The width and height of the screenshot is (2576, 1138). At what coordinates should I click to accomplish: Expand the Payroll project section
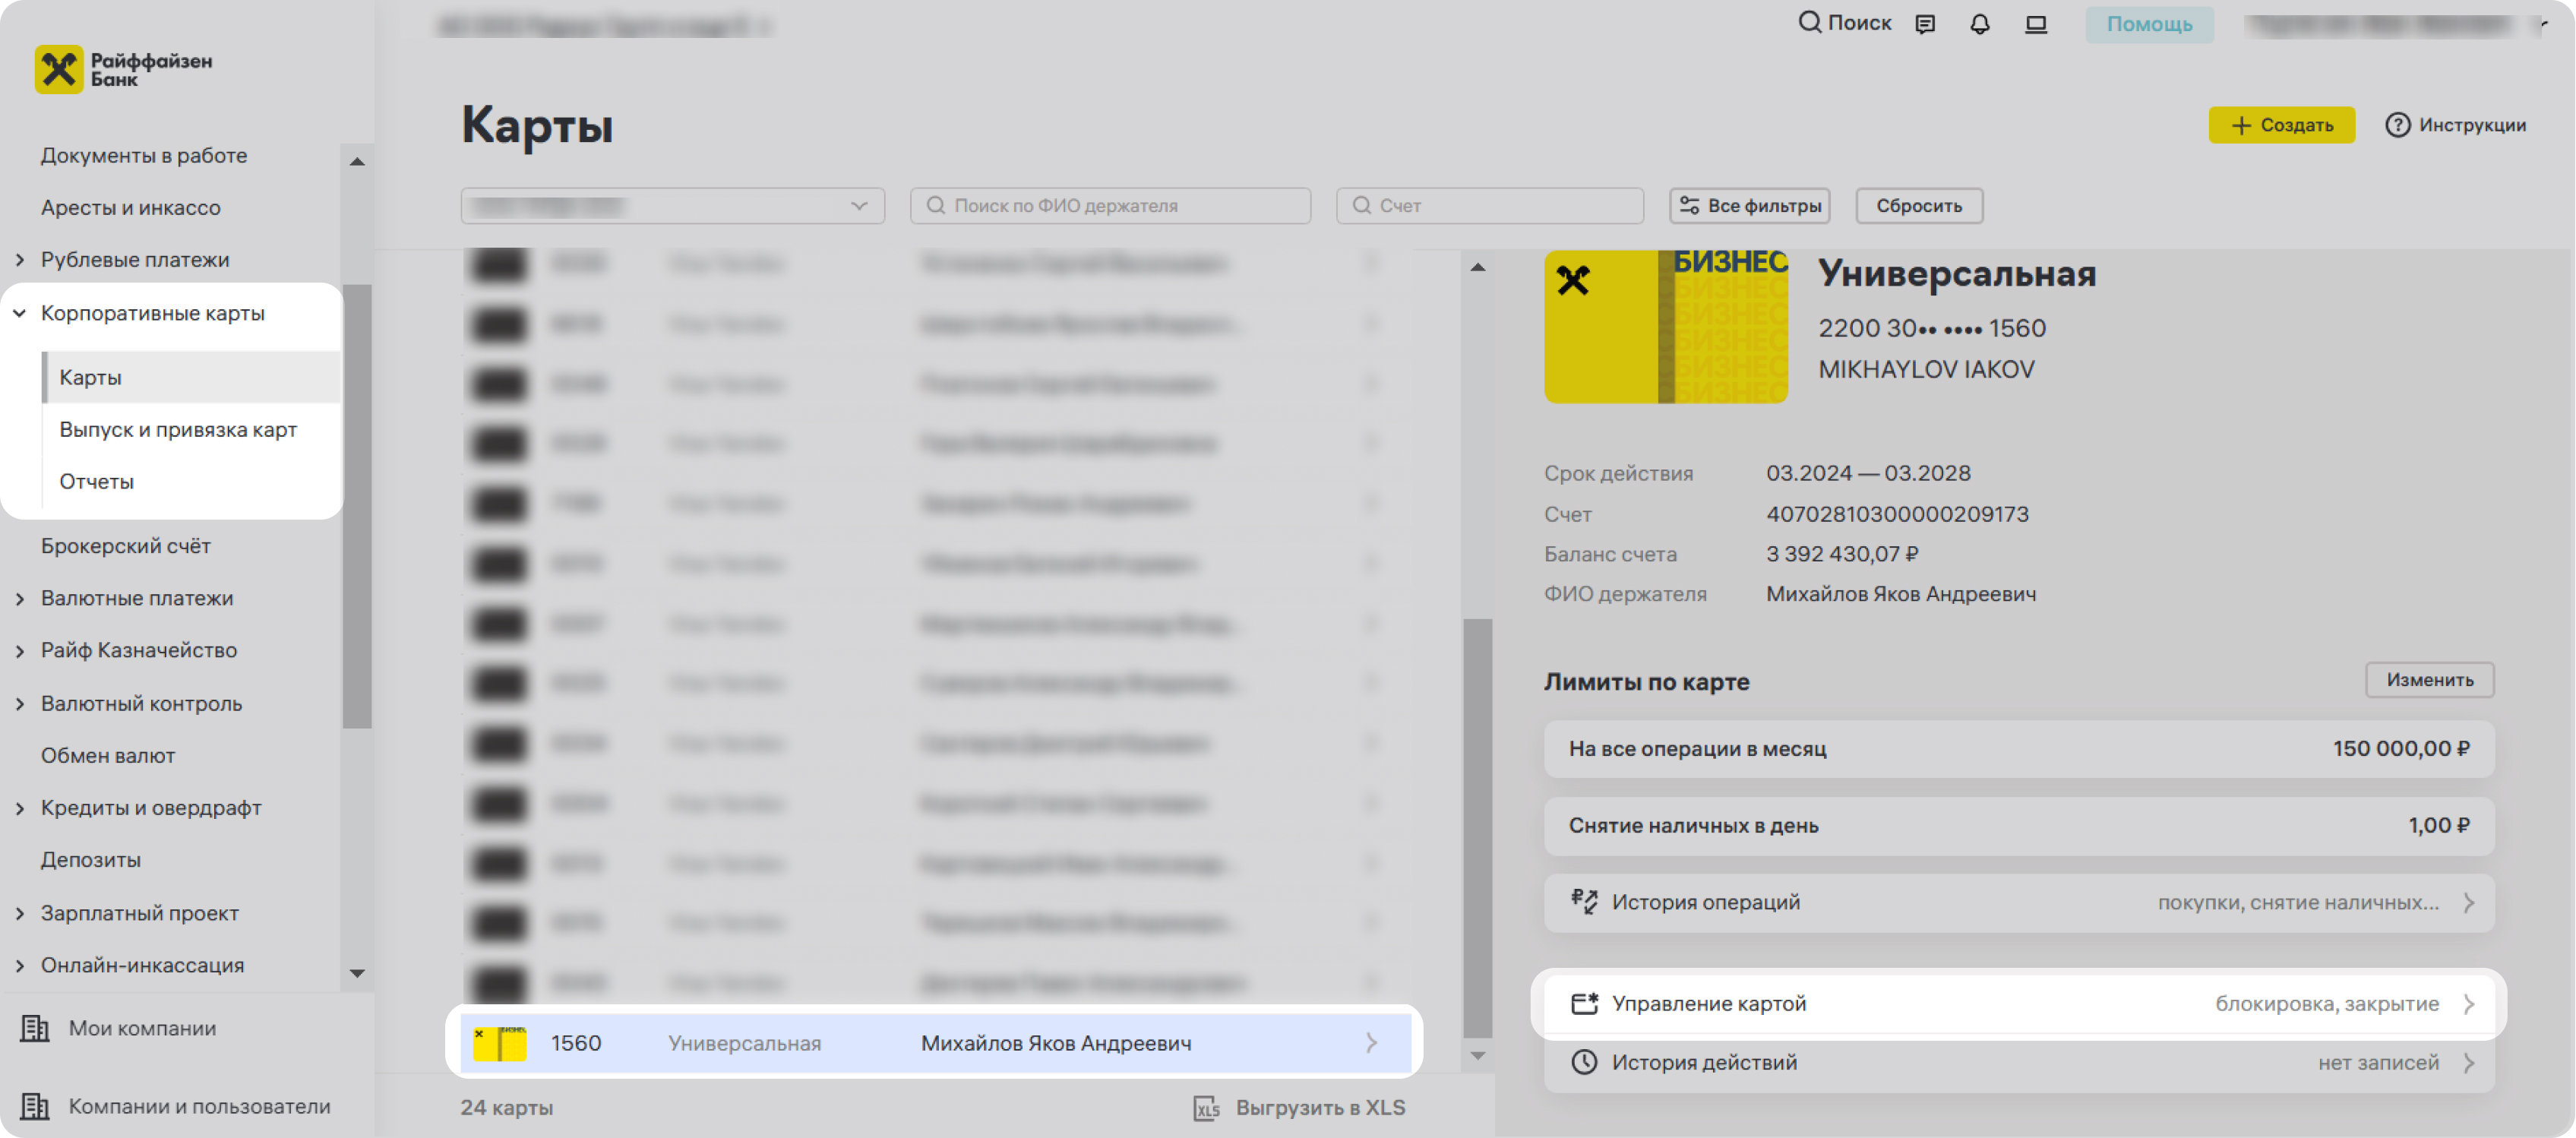tap(20, 913)
